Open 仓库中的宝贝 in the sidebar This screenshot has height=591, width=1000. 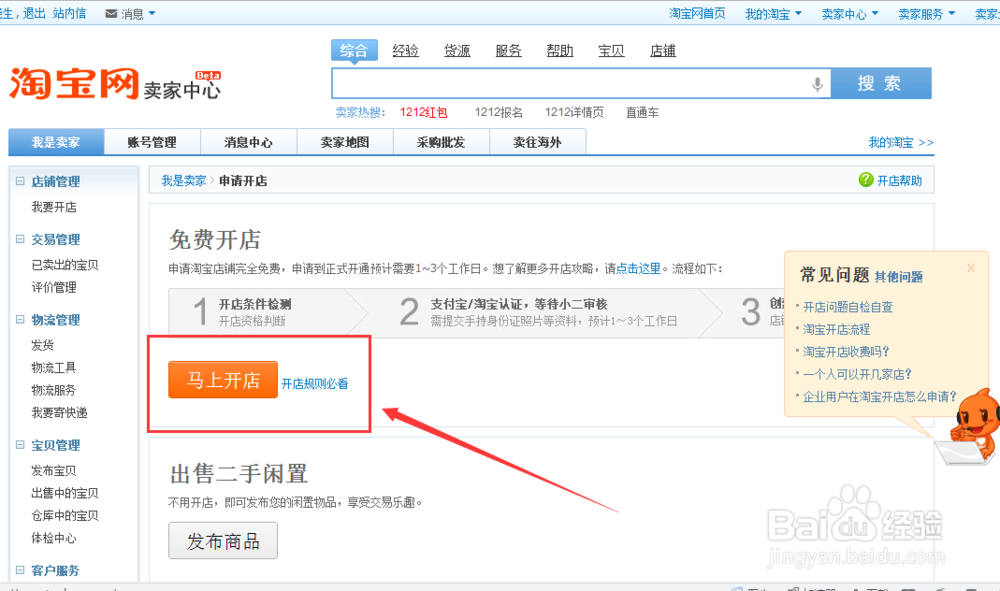(x=65, y=515)
